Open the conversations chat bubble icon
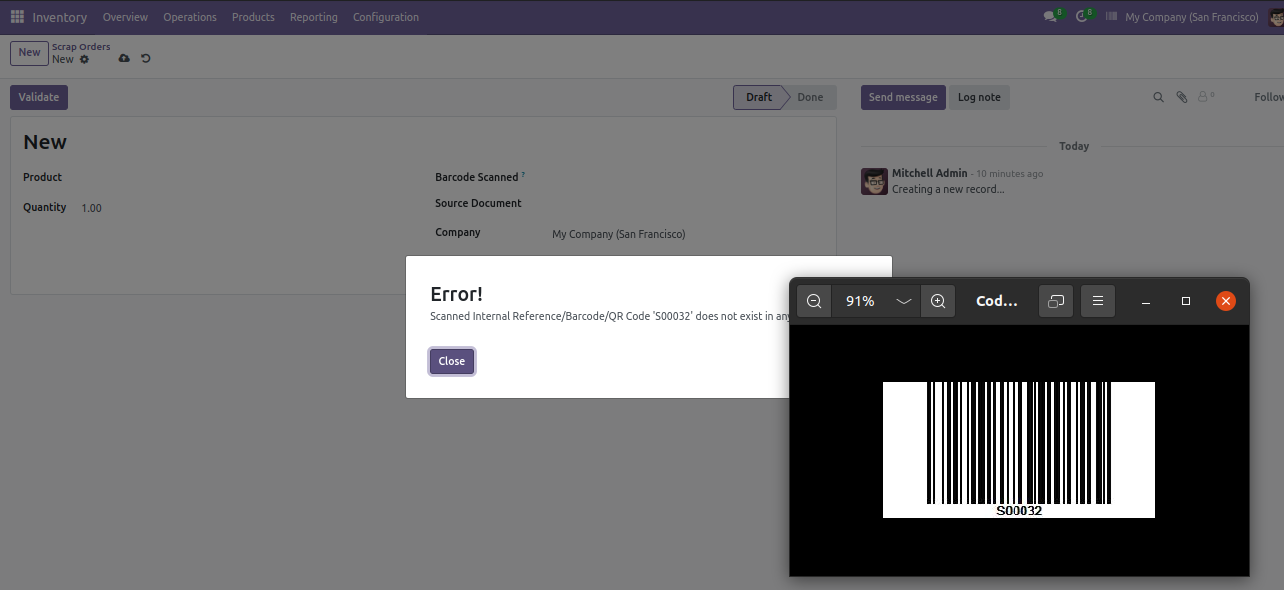 click(x=1052, y=17)
